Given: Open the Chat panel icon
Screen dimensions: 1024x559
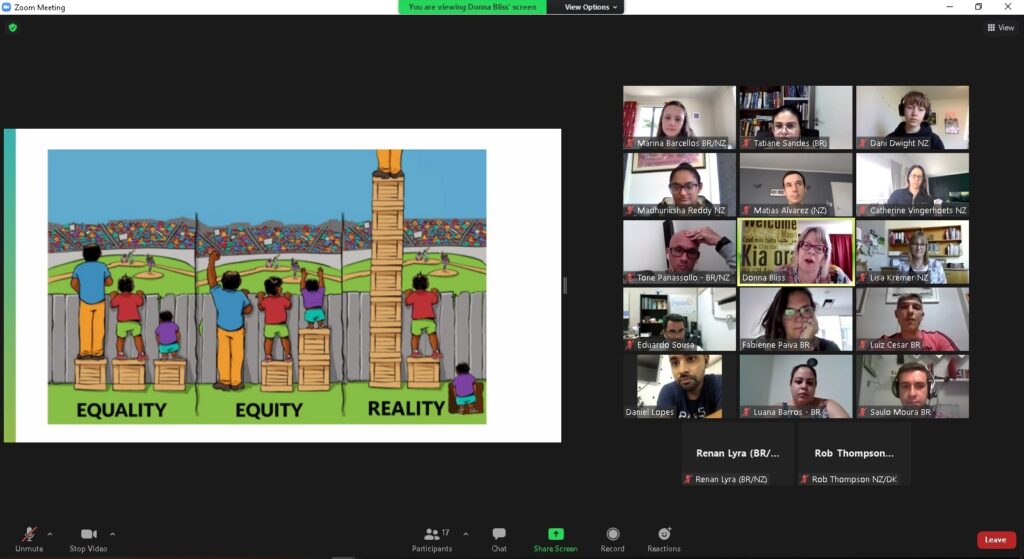Looking at the screenshot, I should 499,534.
